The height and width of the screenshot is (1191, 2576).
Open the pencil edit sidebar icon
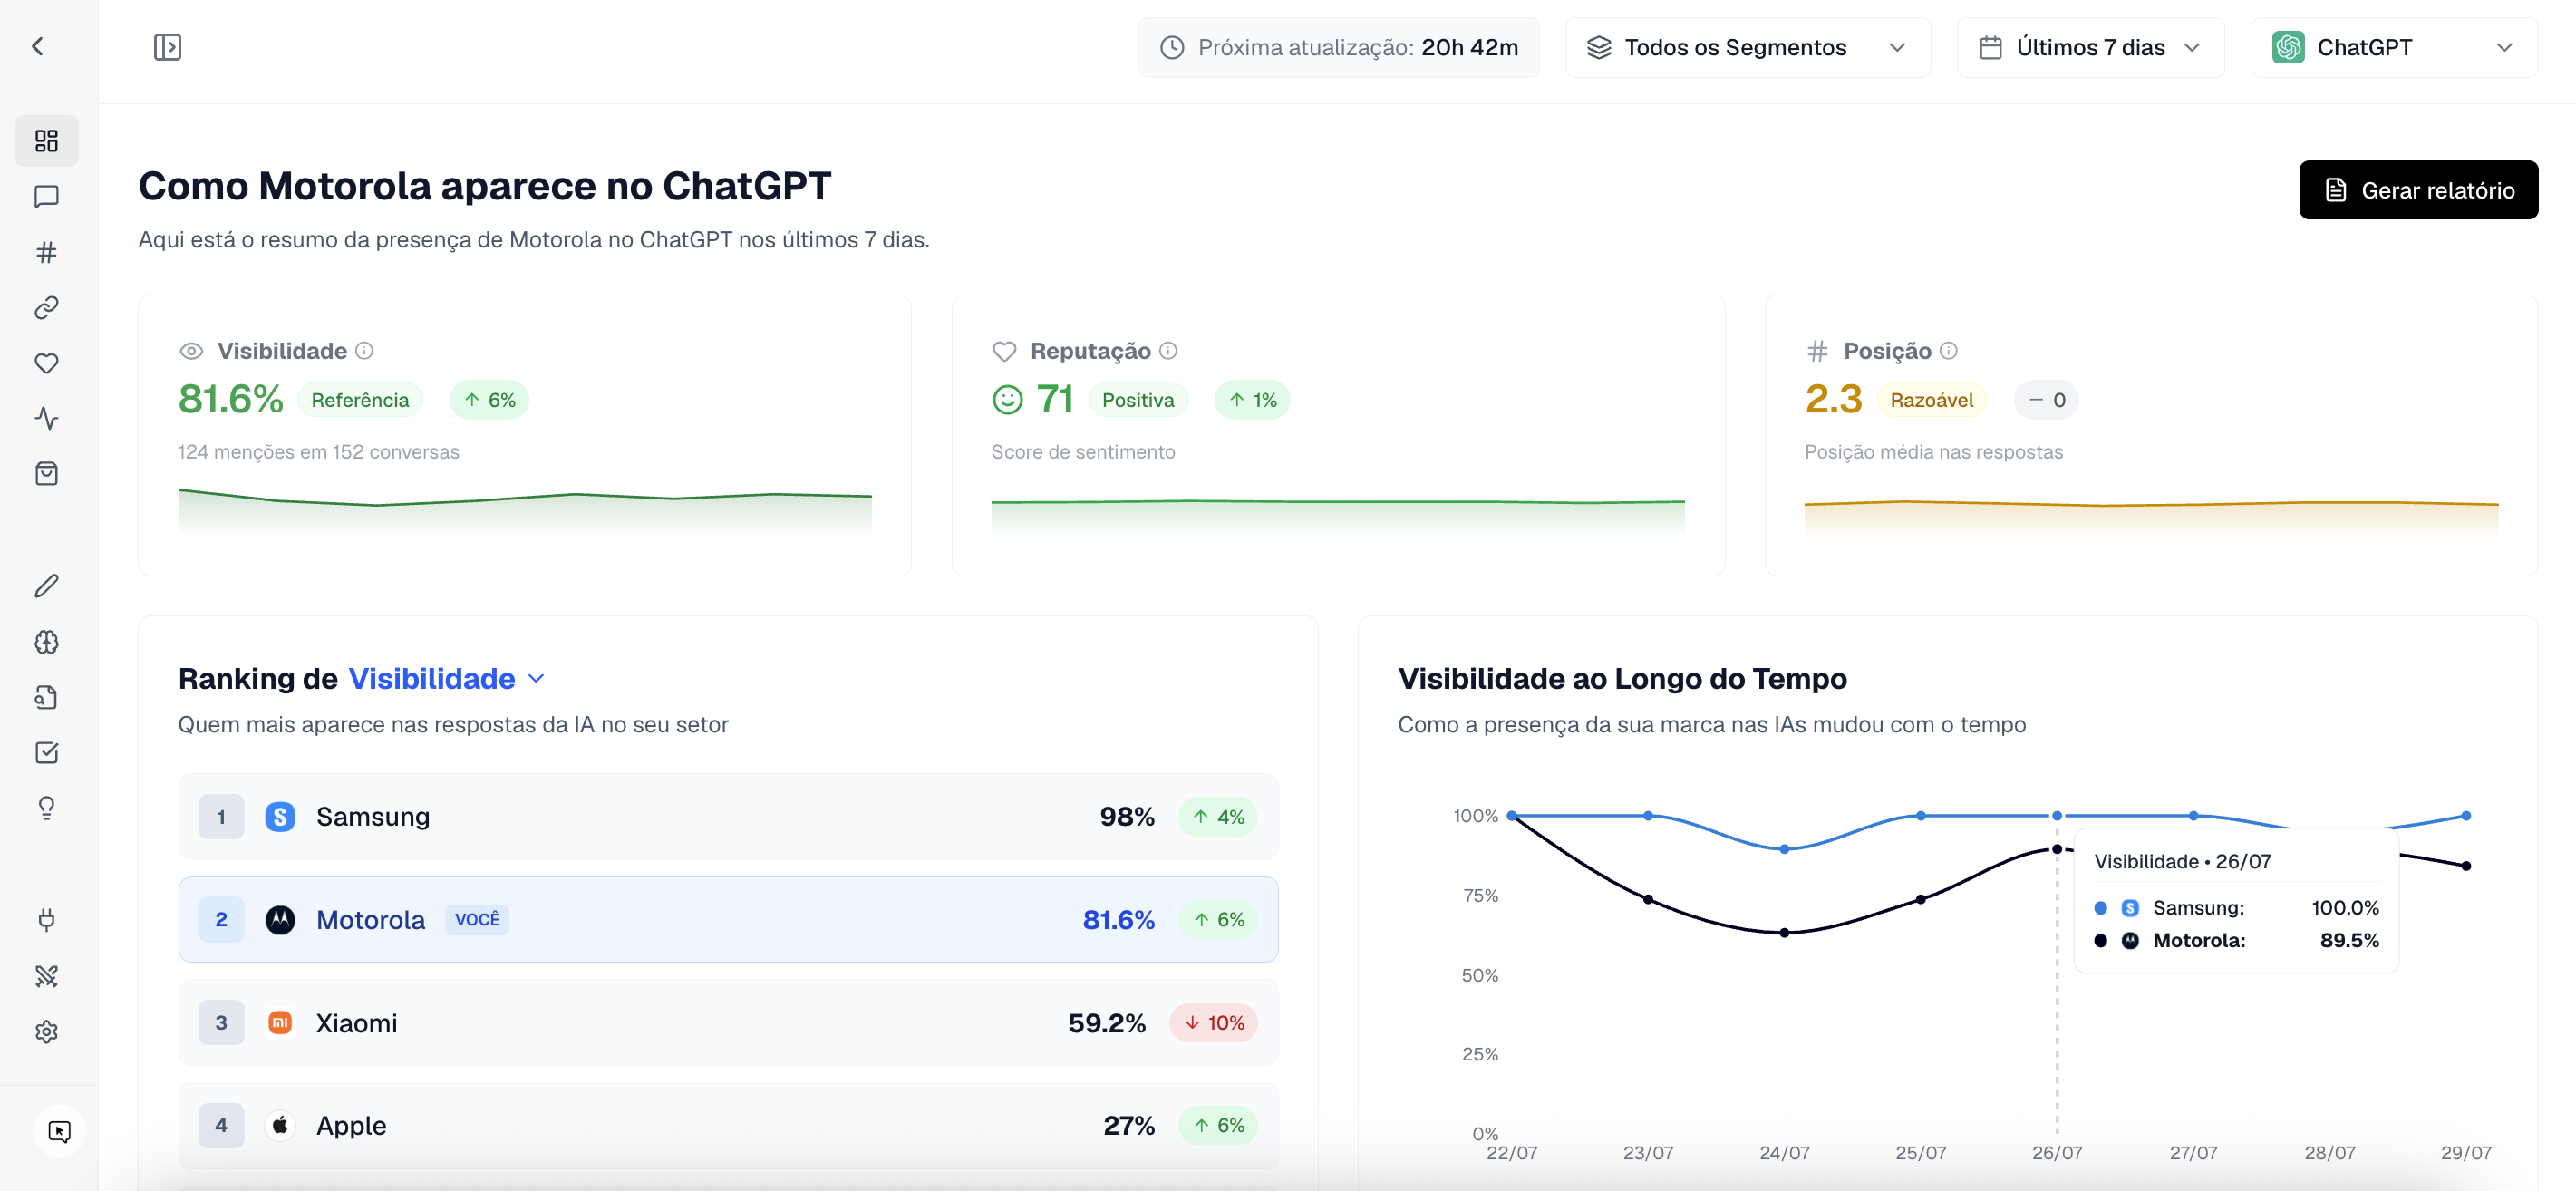click(46, 586)
